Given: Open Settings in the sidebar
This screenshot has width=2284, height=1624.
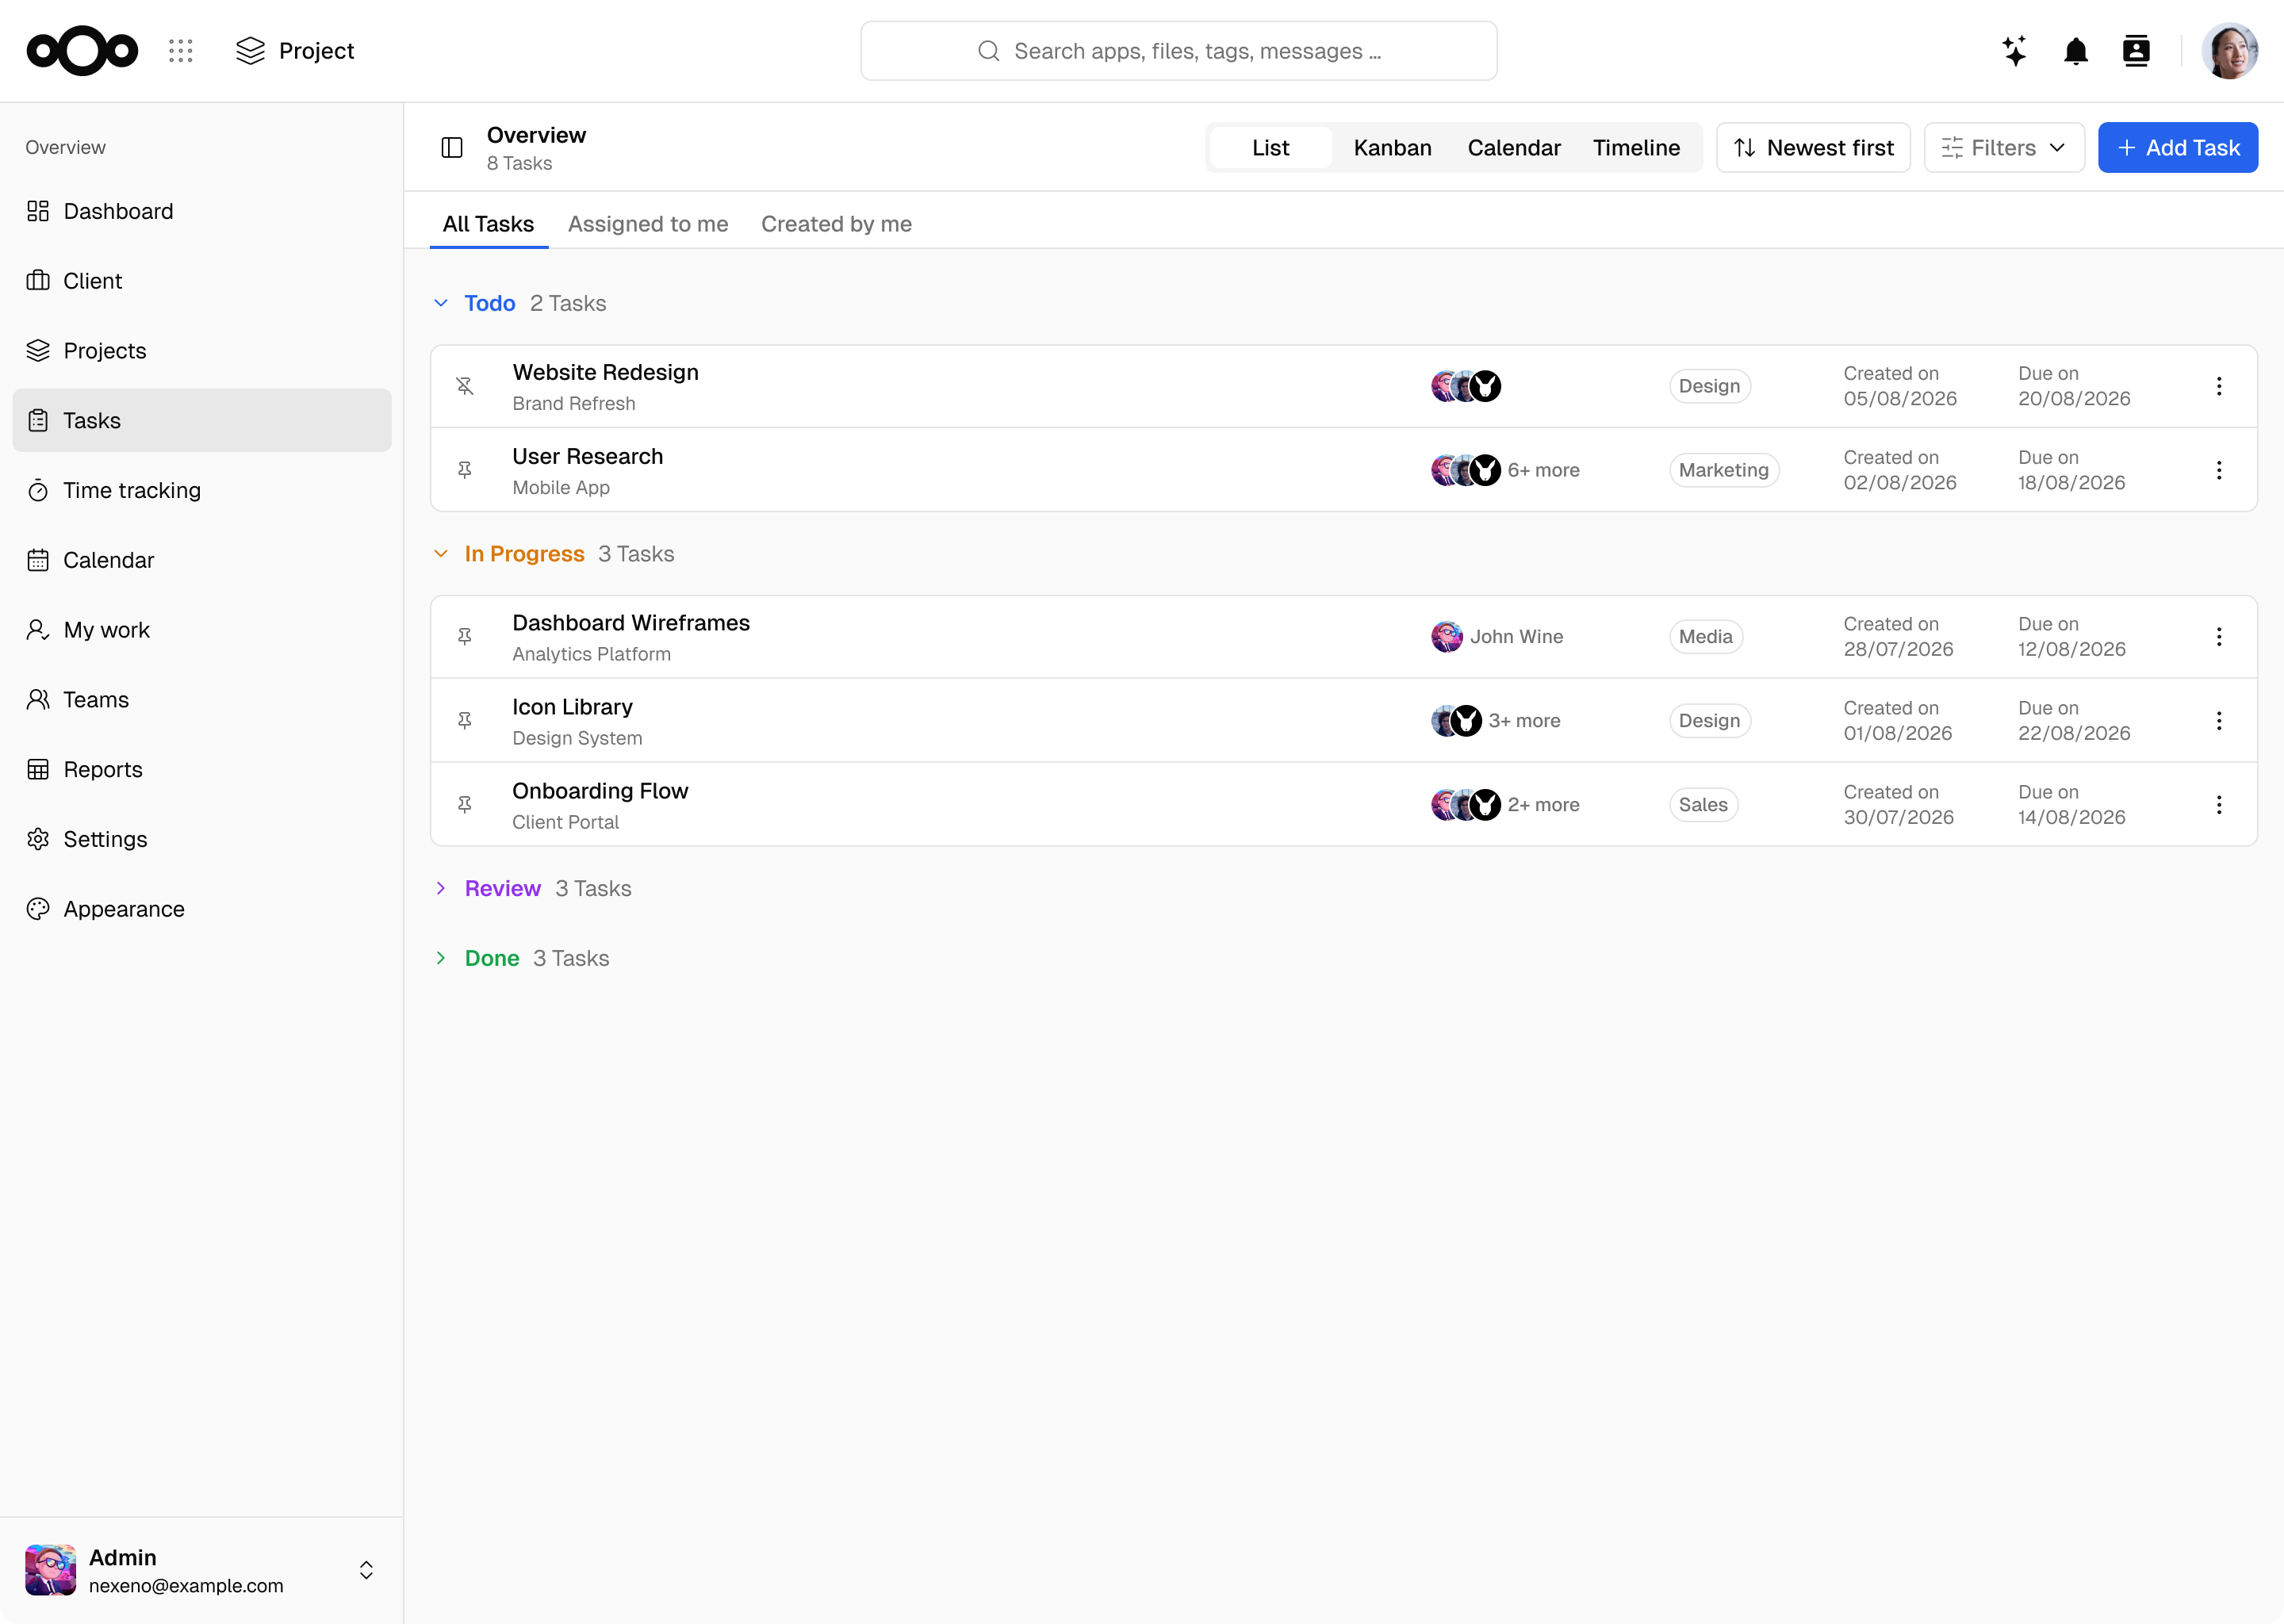Looking at the screenshot, I should [x=202, y=839].
